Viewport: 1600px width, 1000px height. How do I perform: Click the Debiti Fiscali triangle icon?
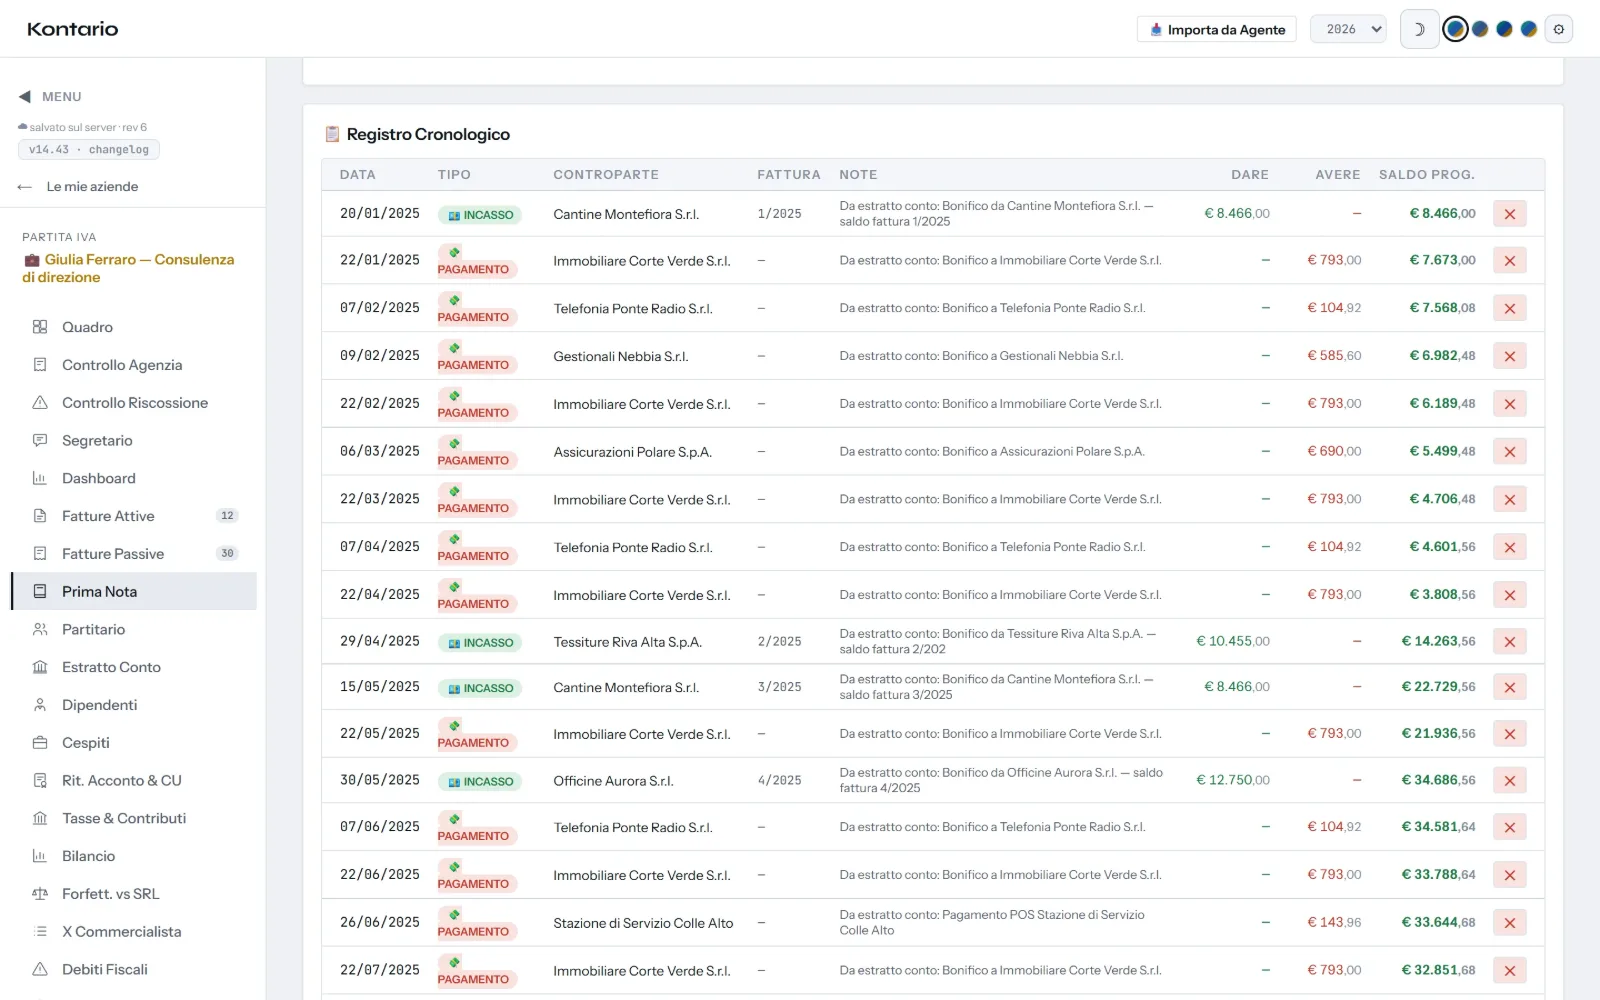(40, 969)
